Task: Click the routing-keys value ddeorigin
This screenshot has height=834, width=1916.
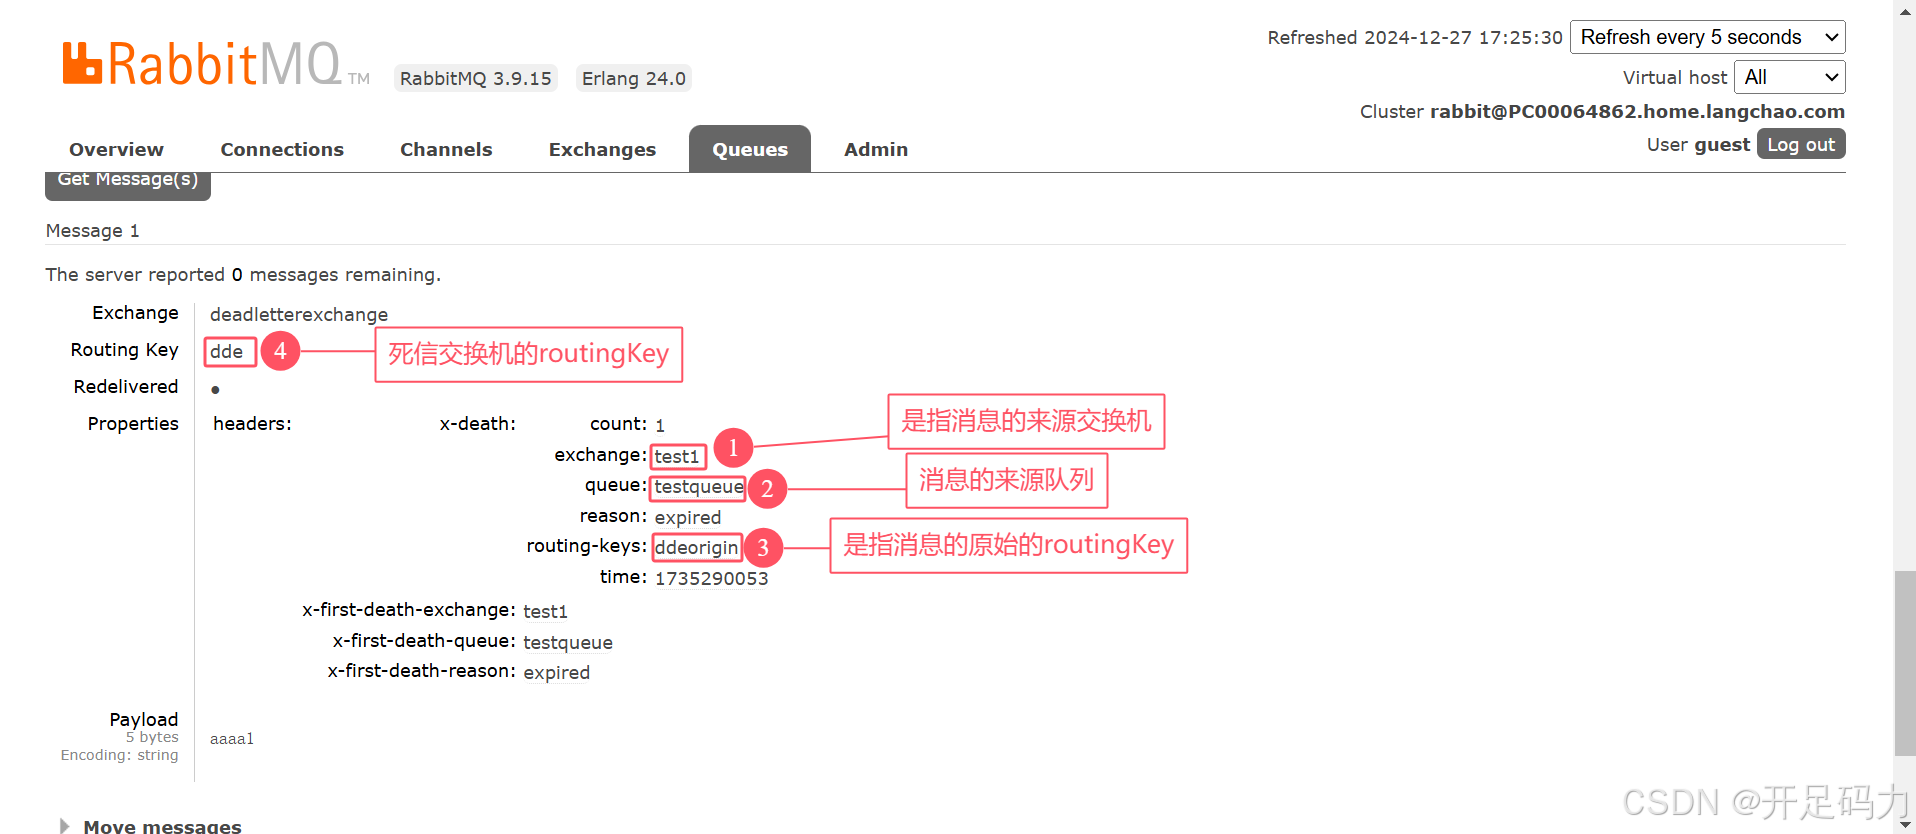Action: (696, 548)
